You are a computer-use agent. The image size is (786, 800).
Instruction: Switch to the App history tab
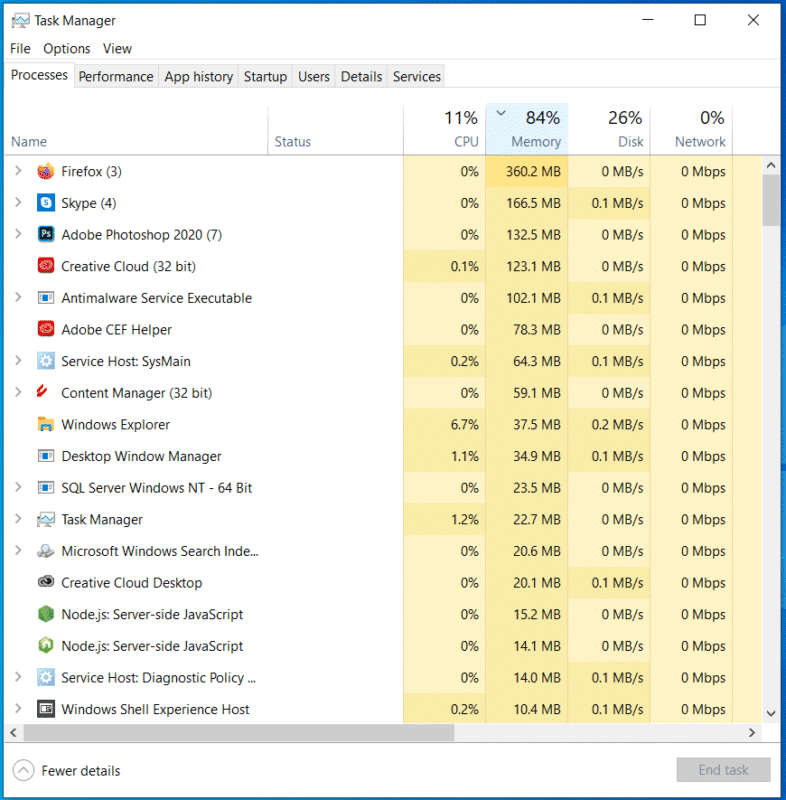(198, 77)
